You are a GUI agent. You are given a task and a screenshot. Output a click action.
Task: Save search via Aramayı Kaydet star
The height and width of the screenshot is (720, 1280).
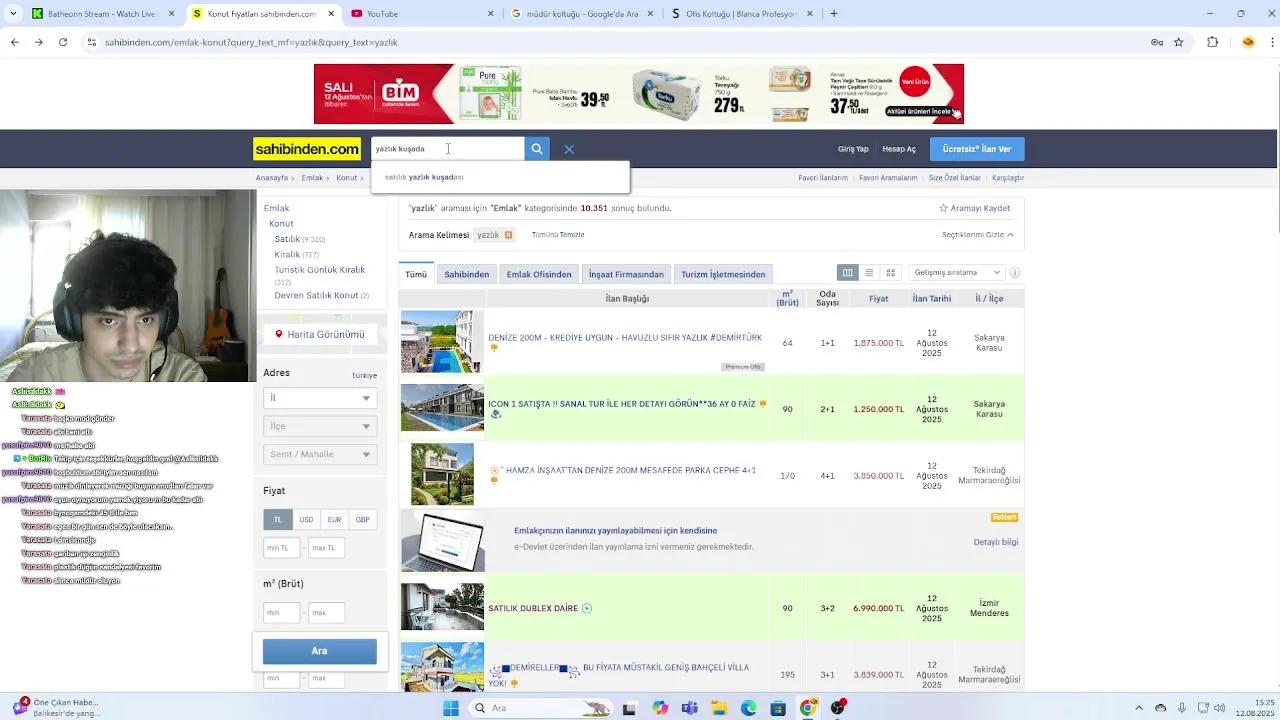(975, 208)
